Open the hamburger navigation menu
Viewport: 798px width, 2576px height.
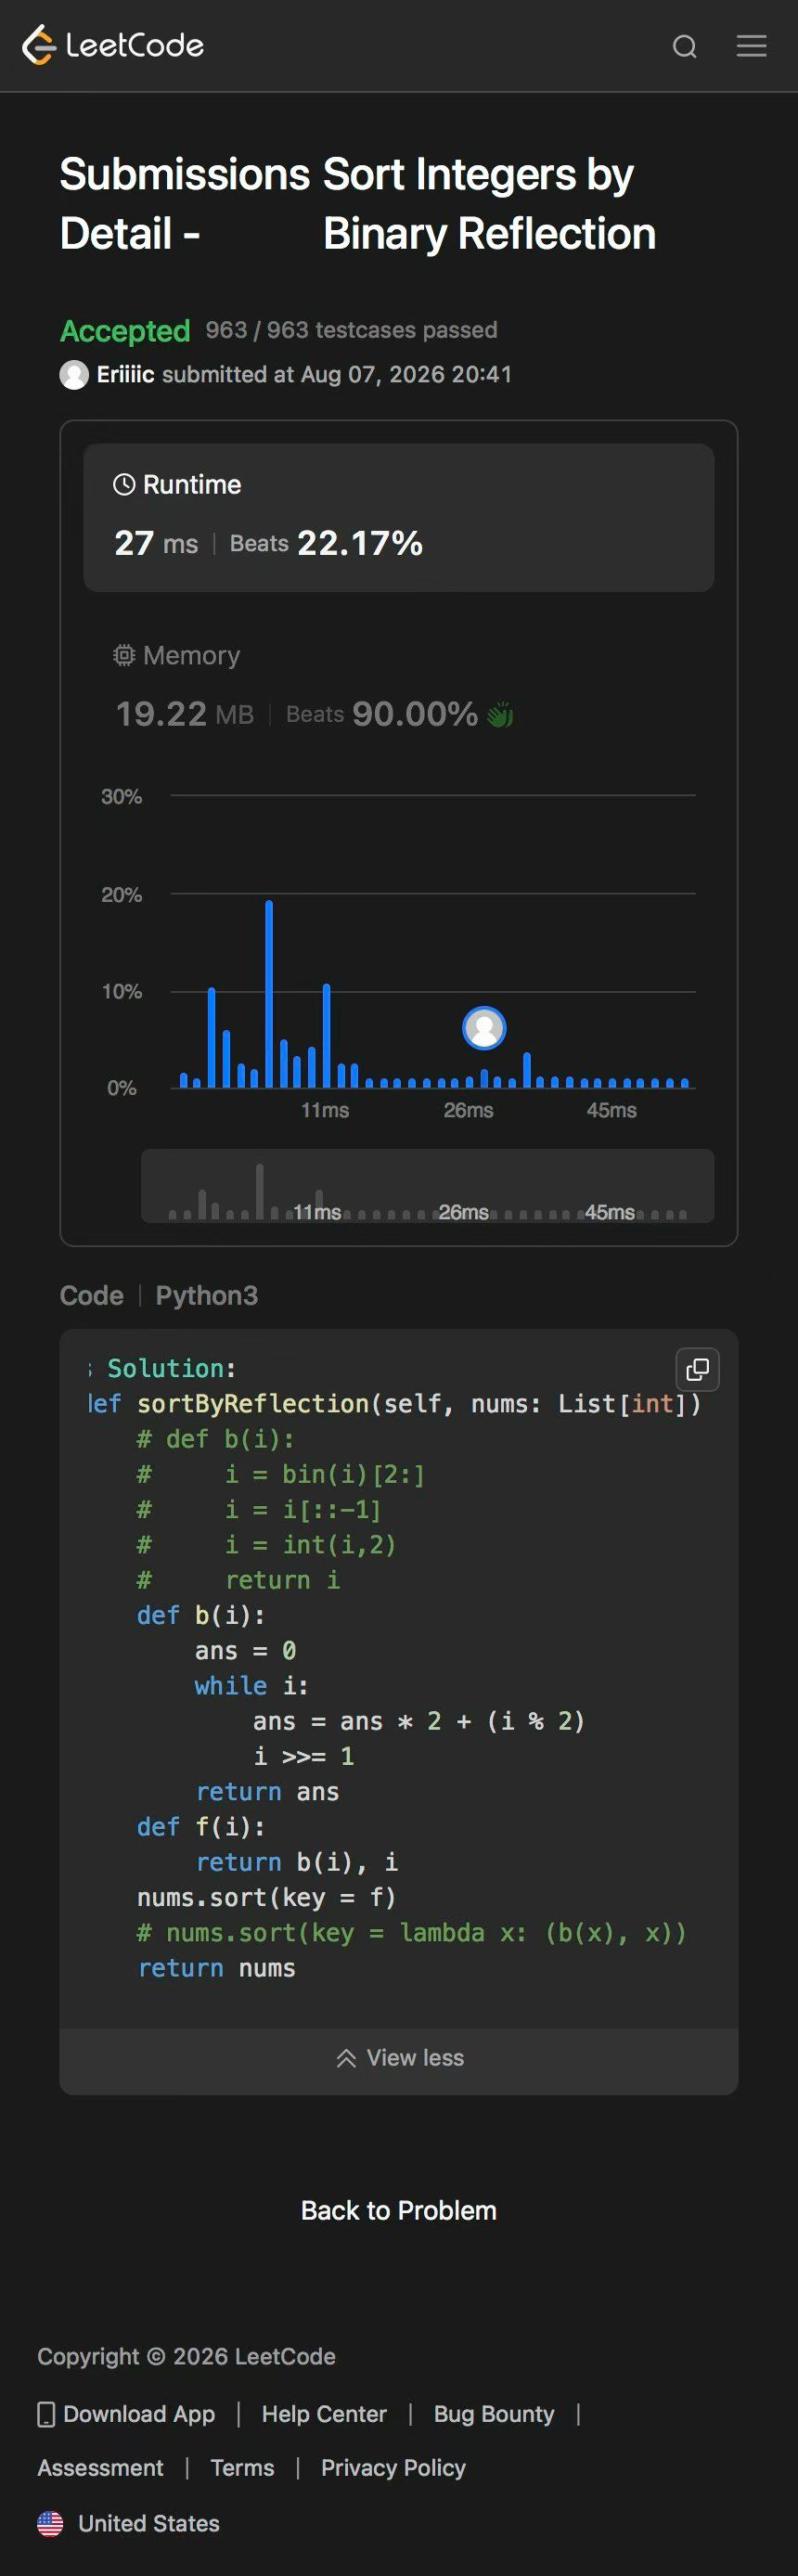pos(752,46)
